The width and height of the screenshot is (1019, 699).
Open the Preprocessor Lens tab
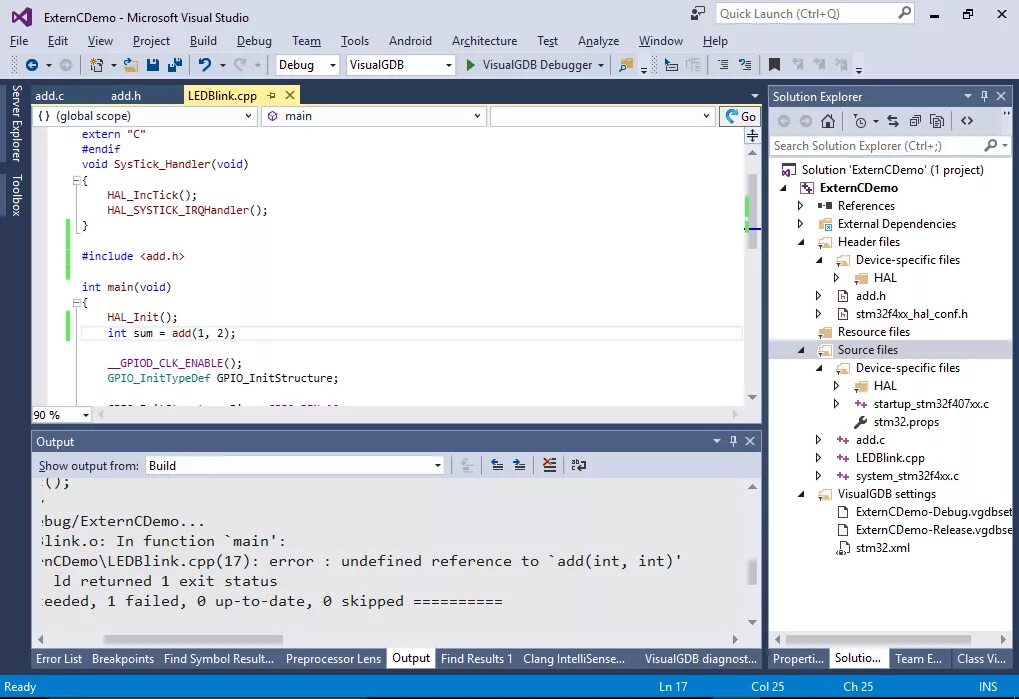(333, 659)
